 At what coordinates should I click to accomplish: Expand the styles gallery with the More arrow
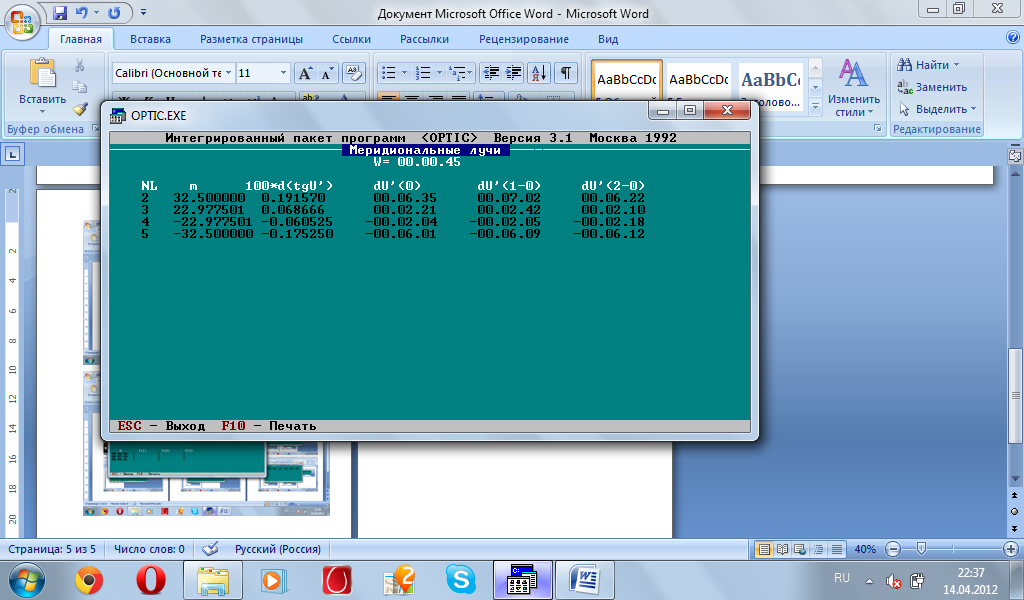tap(815, 106)
